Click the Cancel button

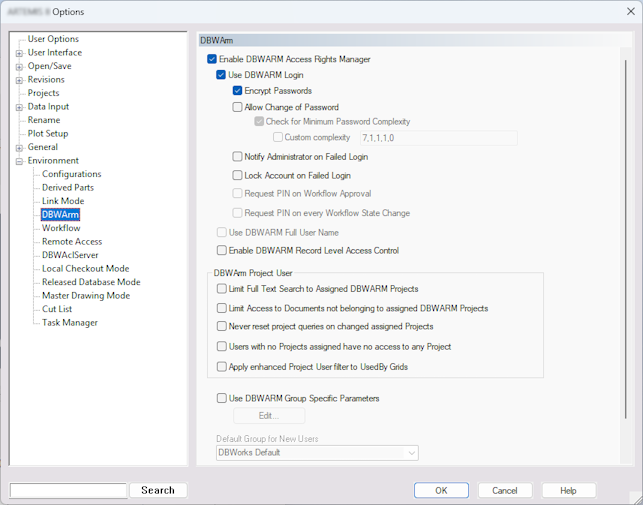click(x=505, y=490)
